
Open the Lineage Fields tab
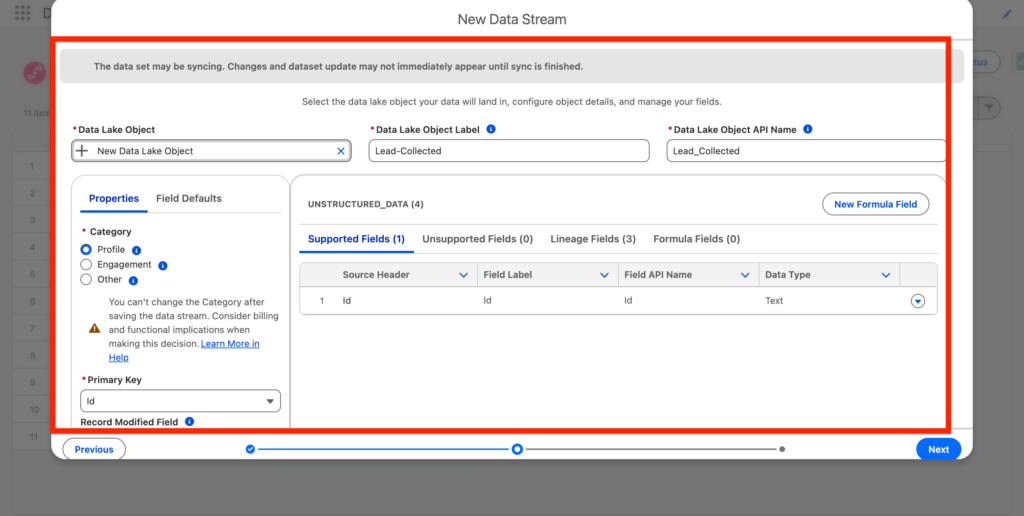pos(594,239)
